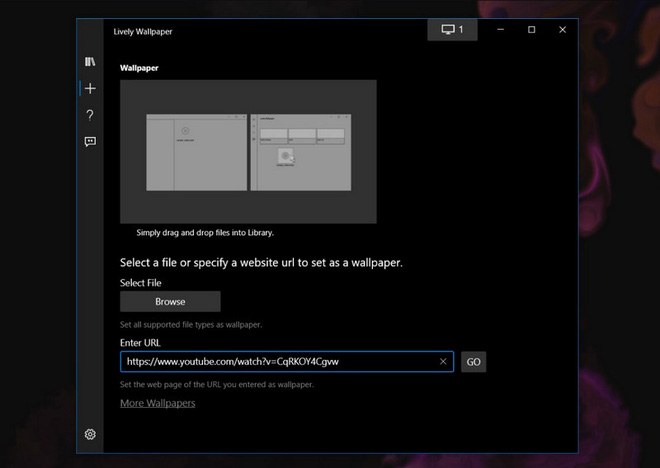The height and width of the screenshot is (468, 660).
Task: Minimize the Lively Wallpaper window
Action: click(500, 29)
